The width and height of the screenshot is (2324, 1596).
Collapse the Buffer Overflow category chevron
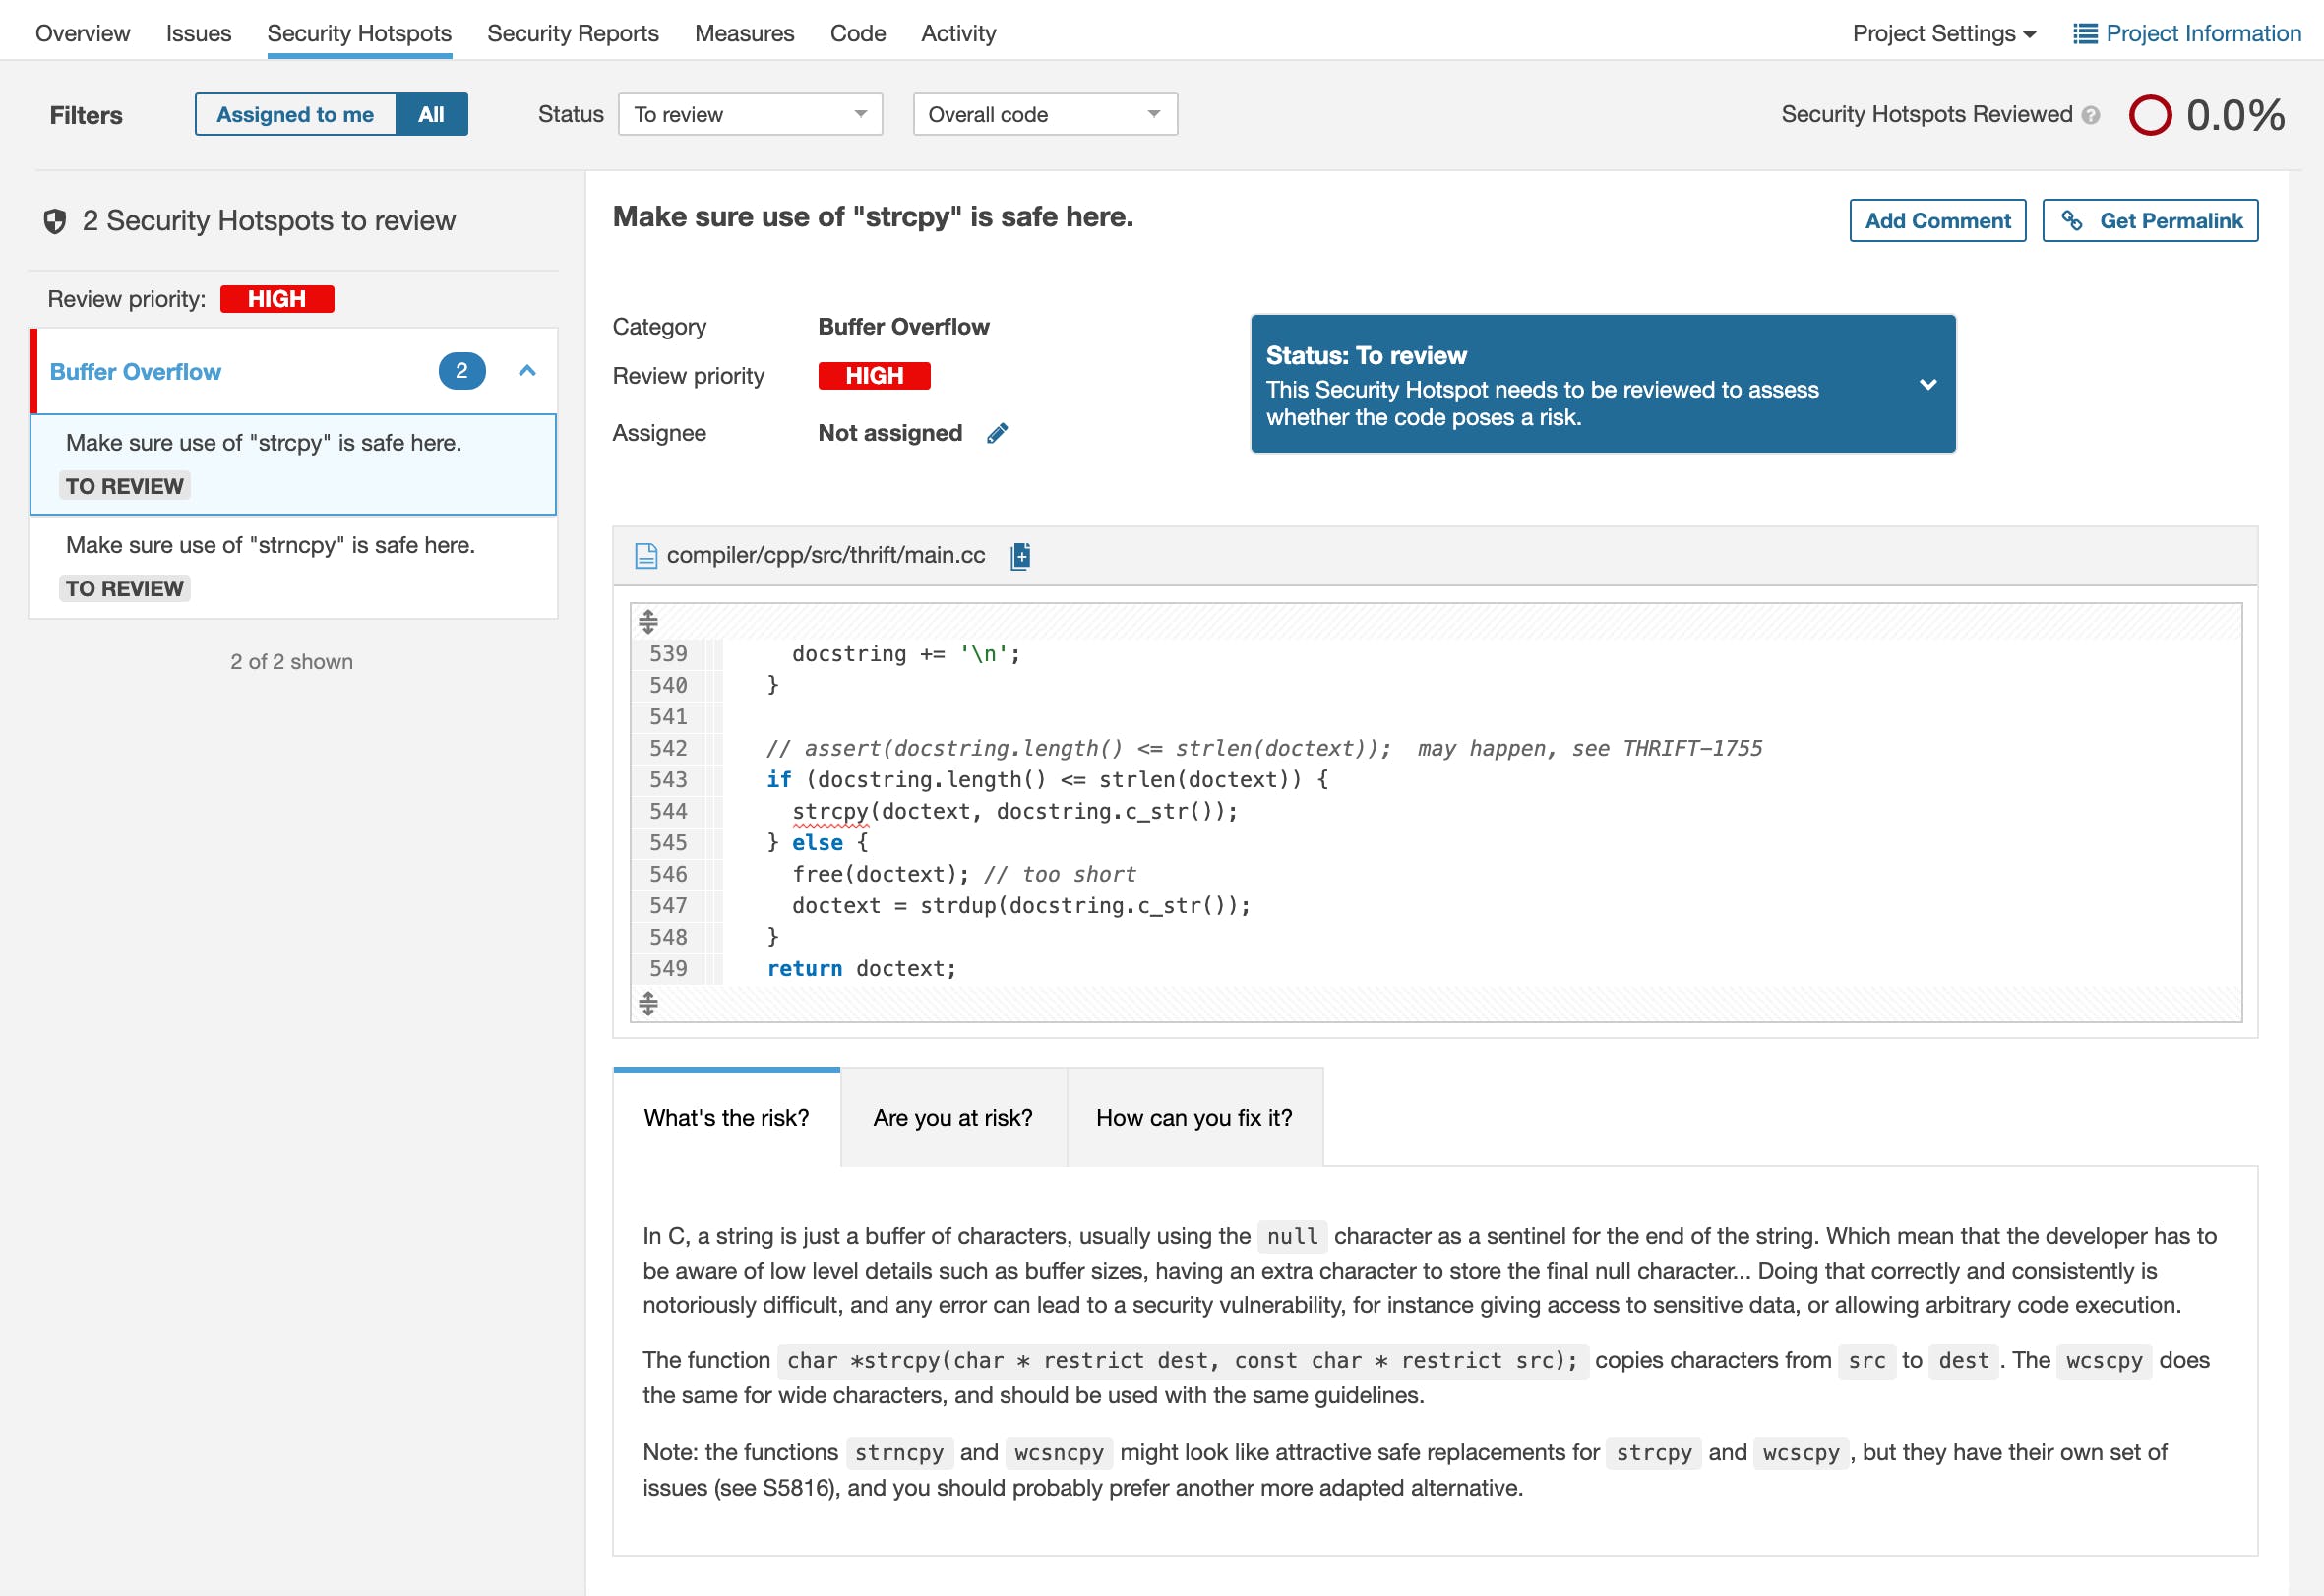coord(527,371)
